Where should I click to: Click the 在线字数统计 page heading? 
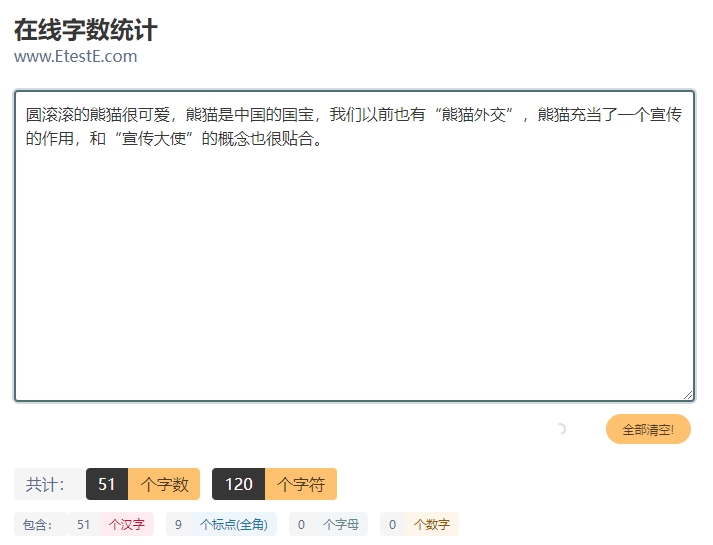tap(86, 30)
